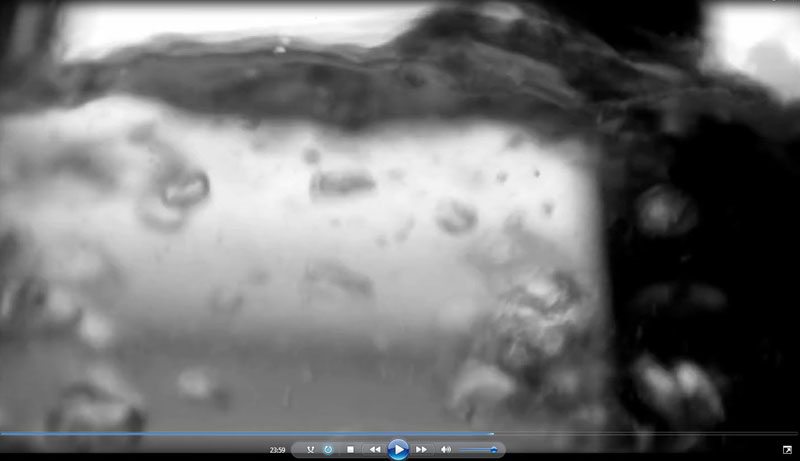Viewport: 800px width, 461px height.
Task: Click the full-screen toggle icon in corner
Action: tap(787, 450)
